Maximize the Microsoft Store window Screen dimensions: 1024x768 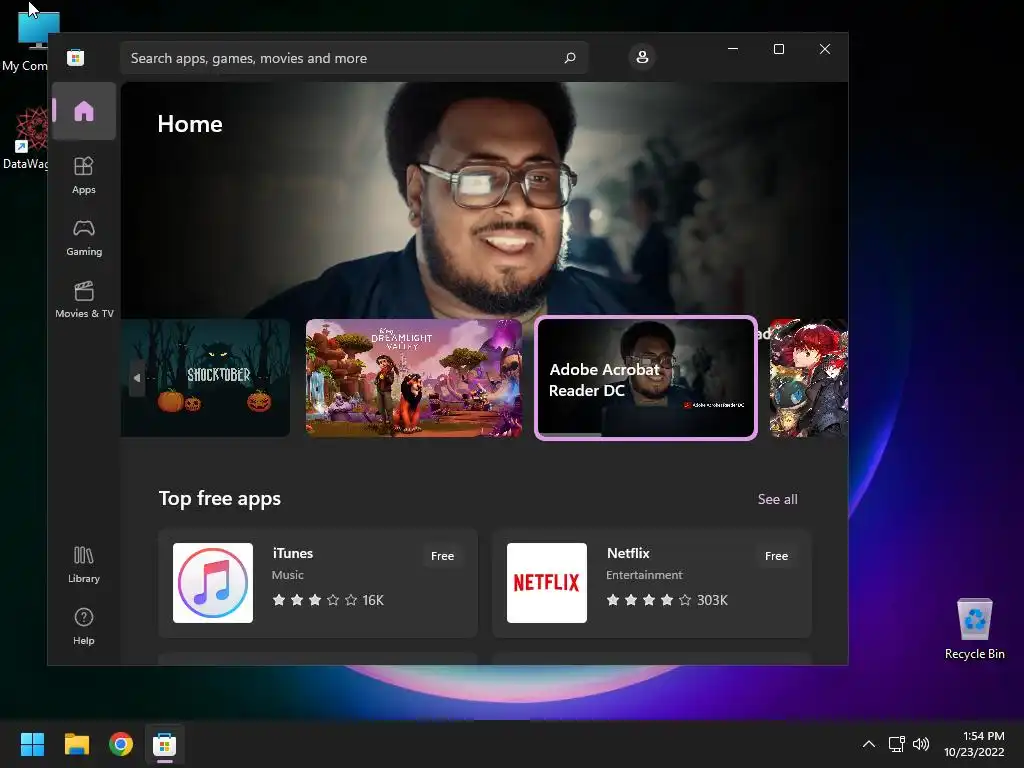(x=778, y=49)
